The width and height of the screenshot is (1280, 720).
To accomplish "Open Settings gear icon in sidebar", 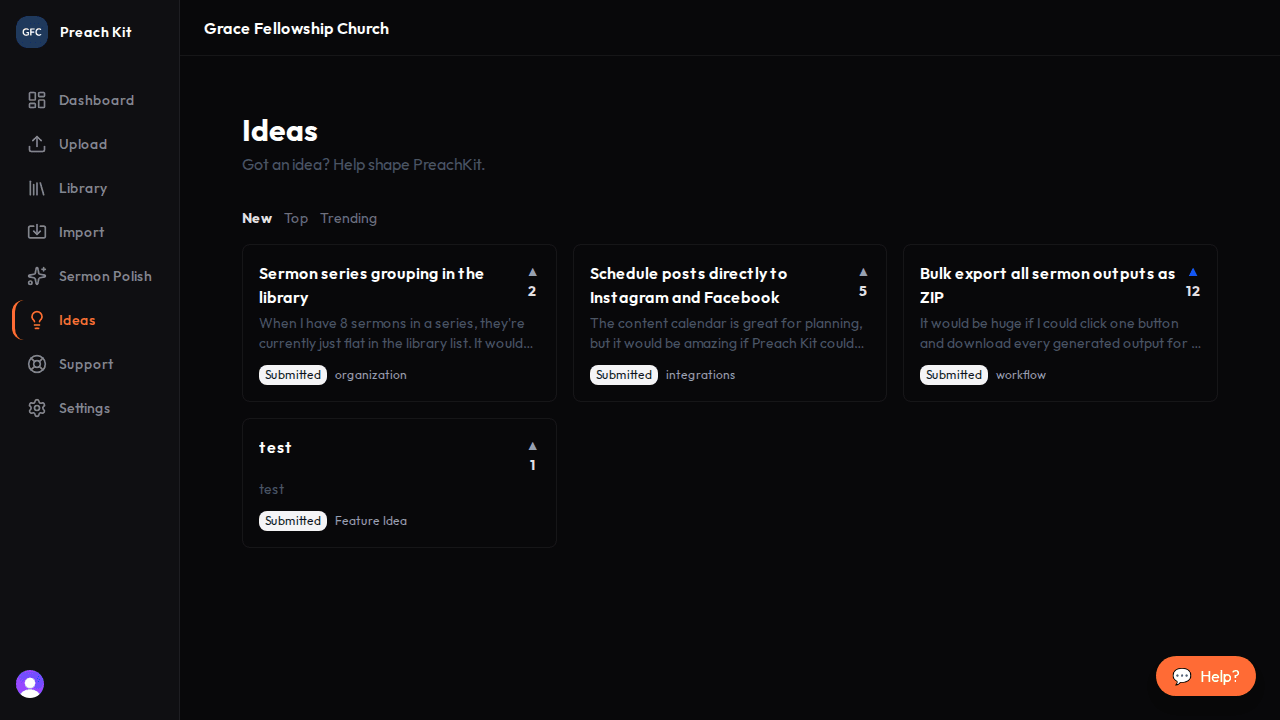I will click(37, 408).
